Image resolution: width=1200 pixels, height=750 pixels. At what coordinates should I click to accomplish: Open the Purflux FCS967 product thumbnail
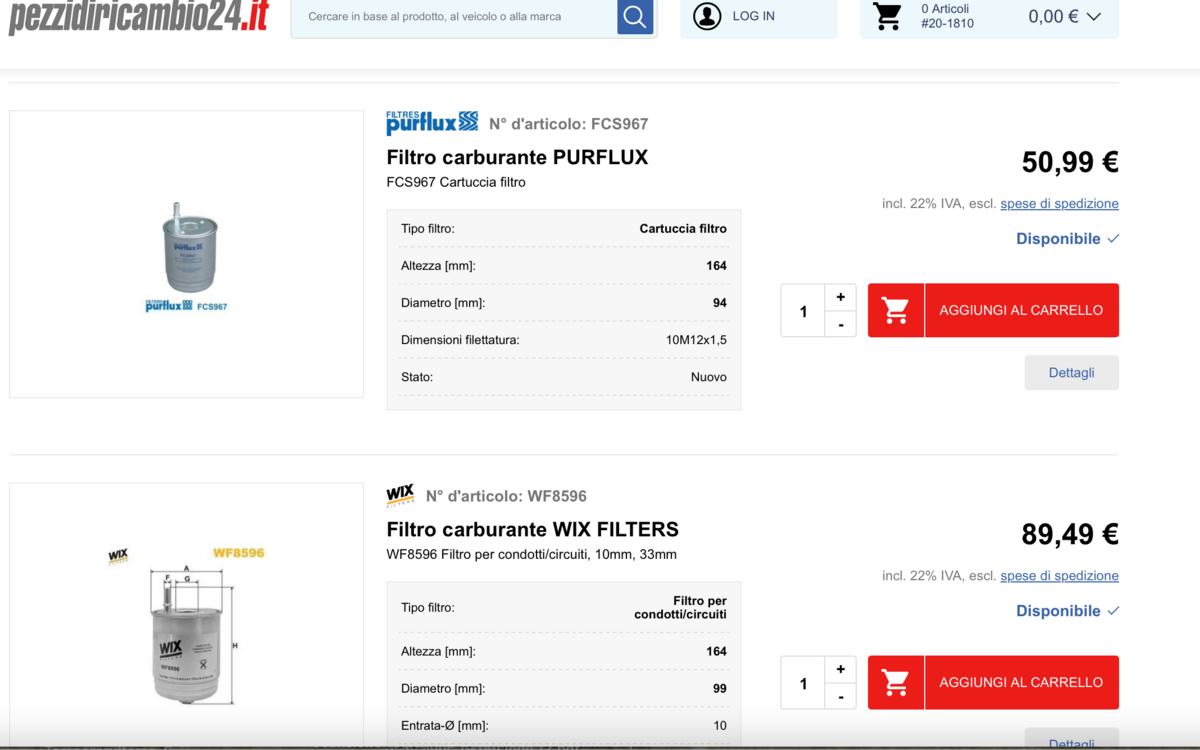click(x=186, y=254)
